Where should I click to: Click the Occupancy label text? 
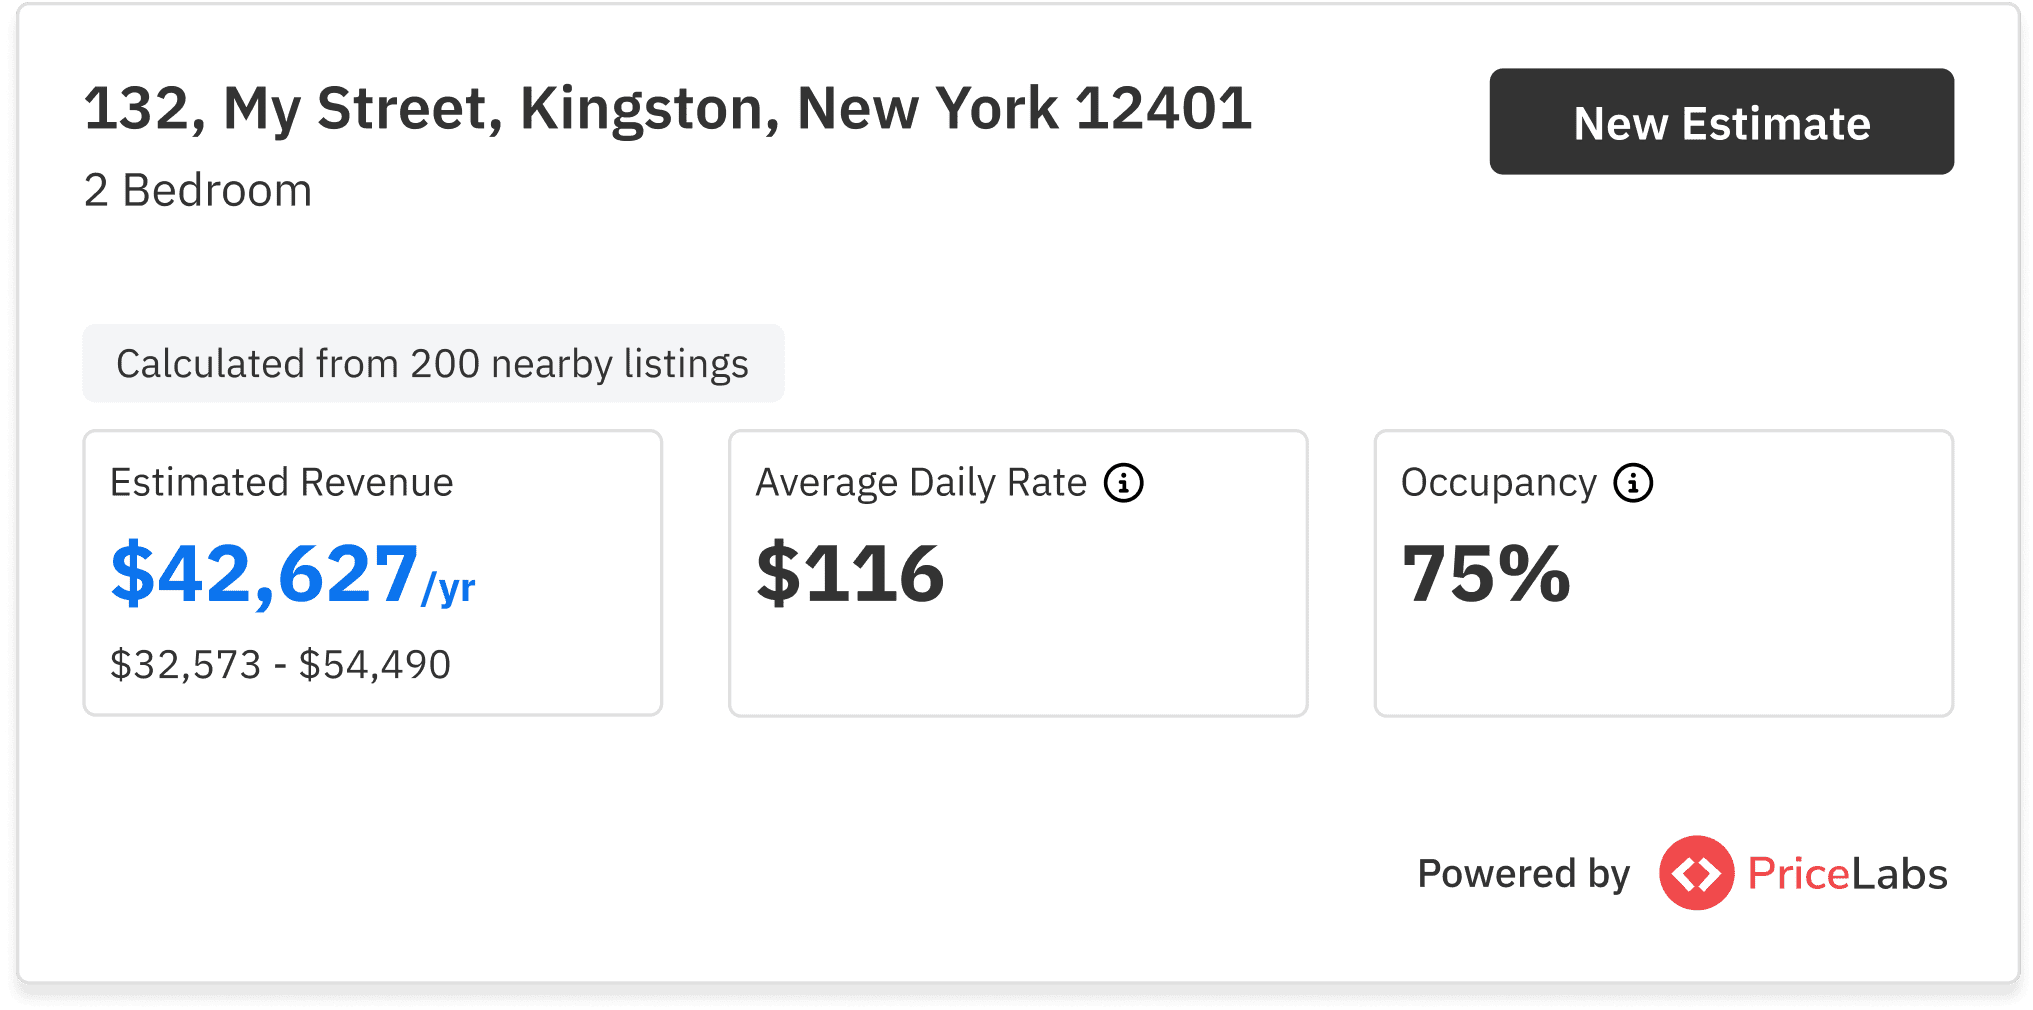coord(1498,483)
